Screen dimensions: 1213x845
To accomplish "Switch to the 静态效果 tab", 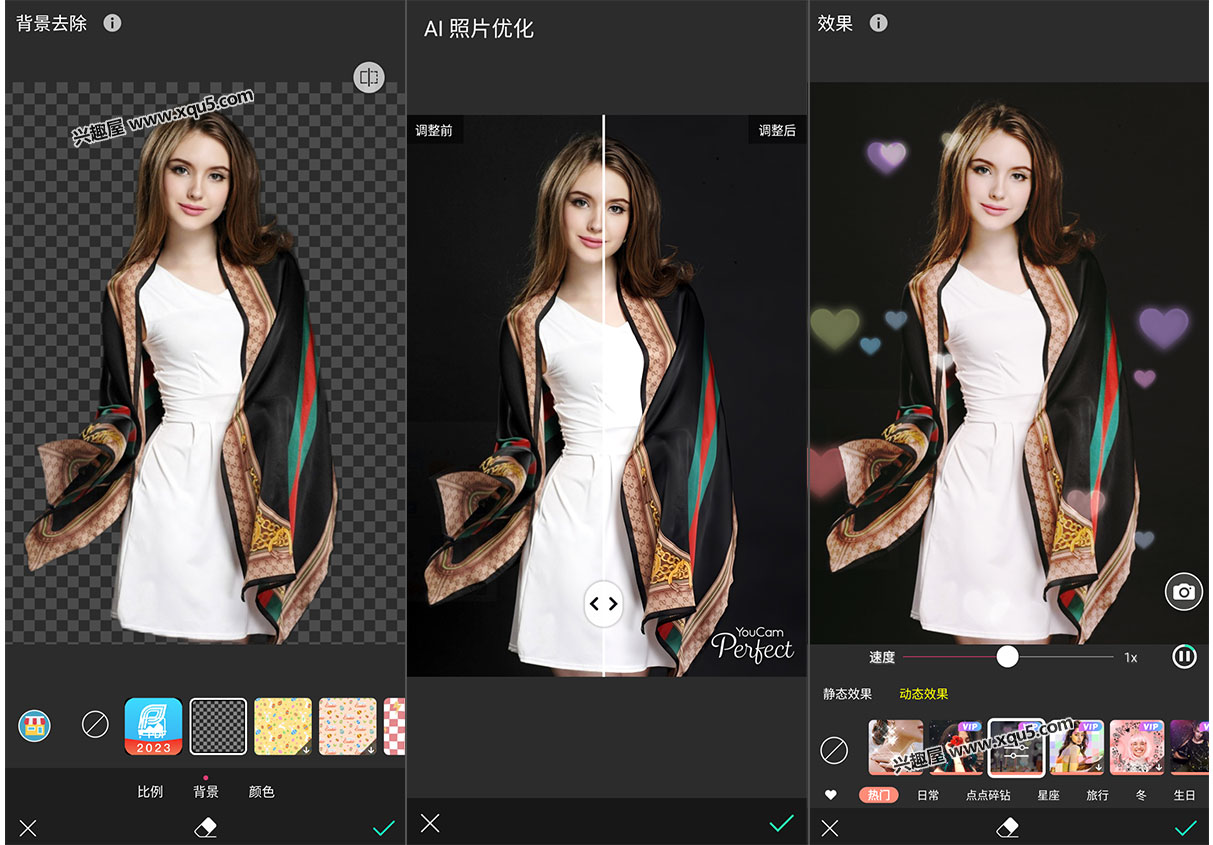I will [847, 694].
